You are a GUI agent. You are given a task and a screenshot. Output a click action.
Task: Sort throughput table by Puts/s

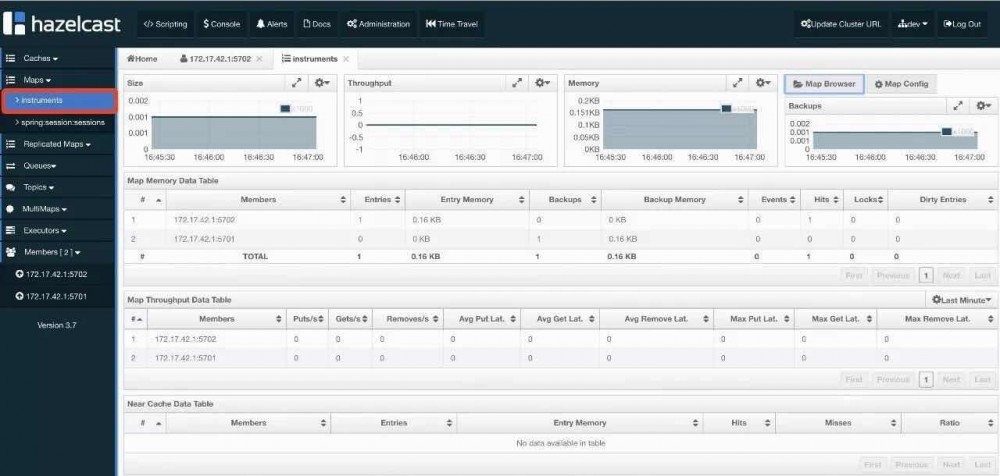308,319
